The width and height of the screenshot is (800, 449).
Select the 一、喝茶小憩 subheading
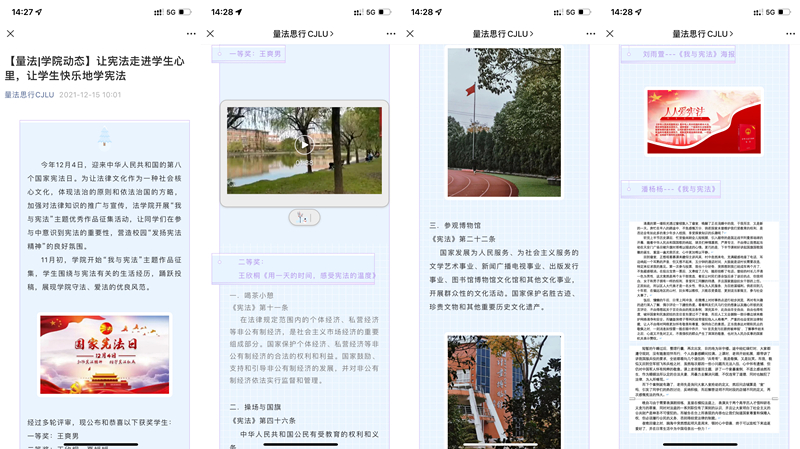252,295
